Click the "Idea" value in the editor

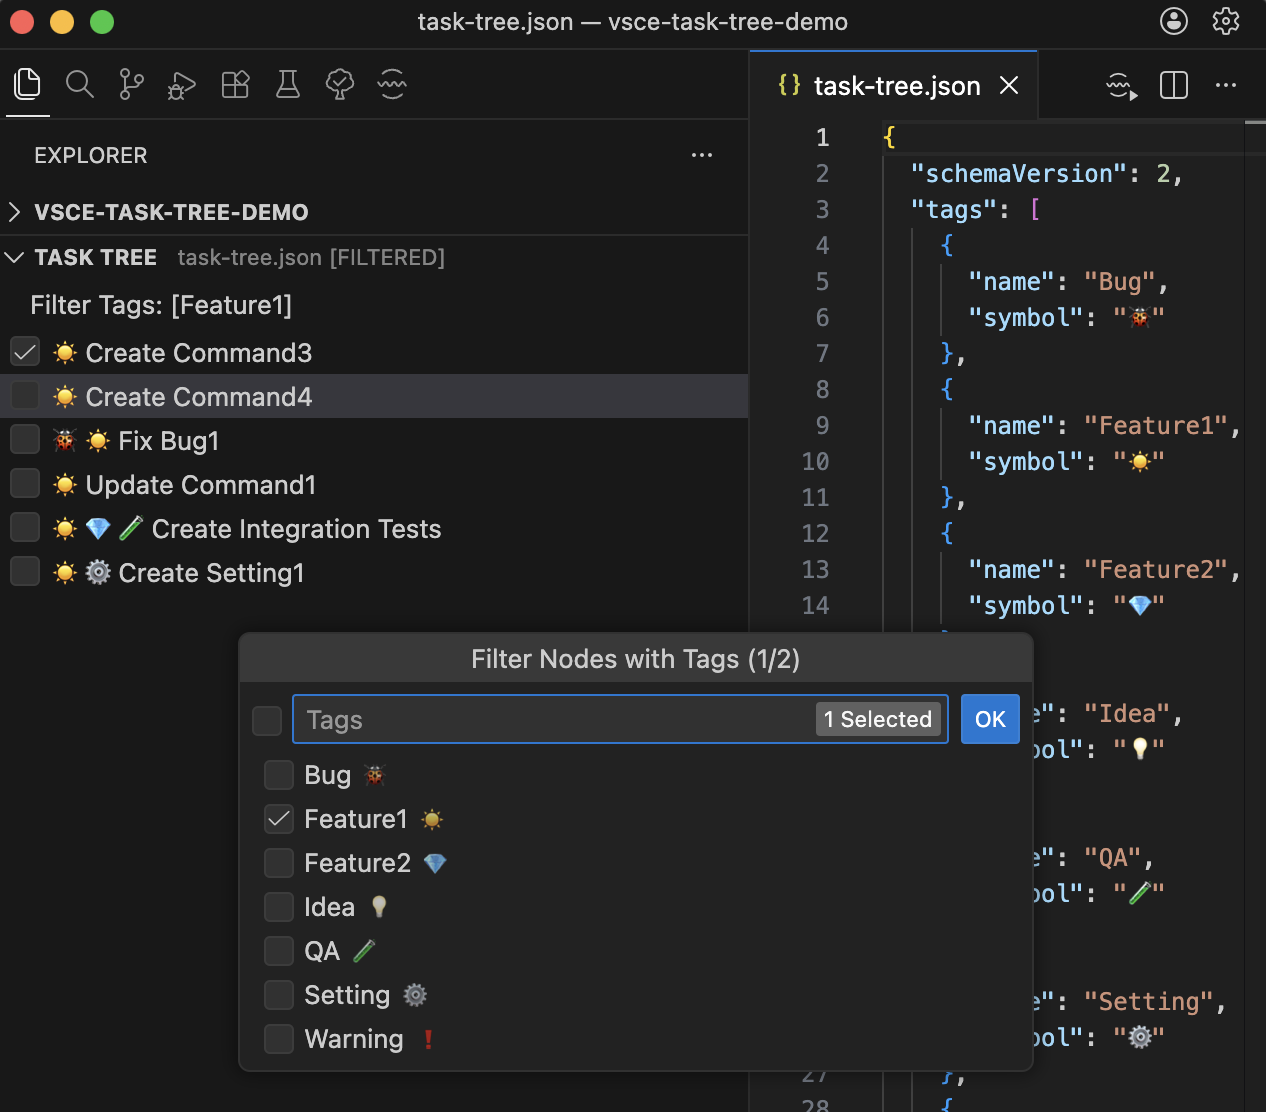point(1127,713)
